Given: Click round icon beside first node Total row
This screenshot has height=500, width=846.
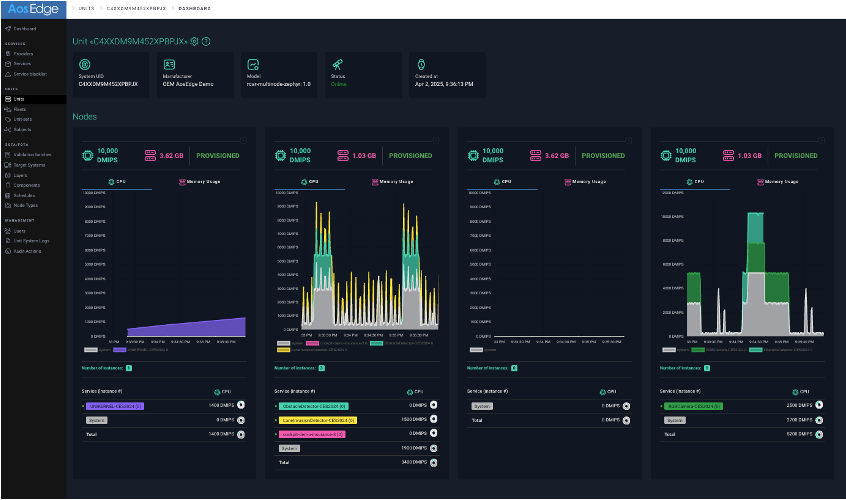Looking at the screenshot, I should click(241, 435).
